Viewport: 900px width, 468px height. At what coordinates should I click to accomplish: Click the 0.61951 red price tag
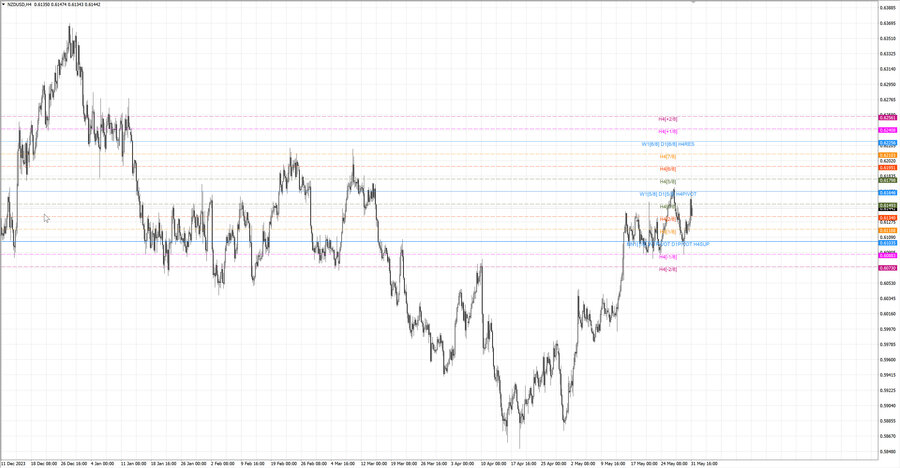[x=888, y=168]
